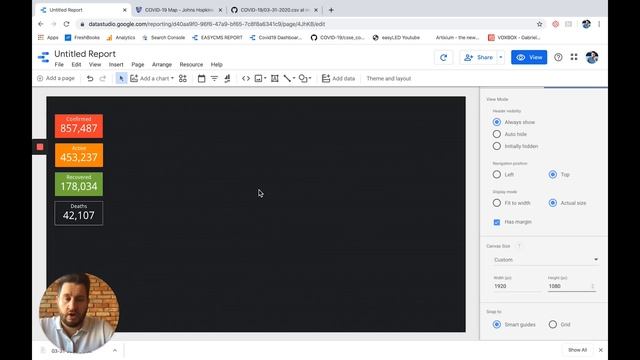Screen dimensions: 640x360
Task: Expand the download bar item chevron
Action: (115, 350)
